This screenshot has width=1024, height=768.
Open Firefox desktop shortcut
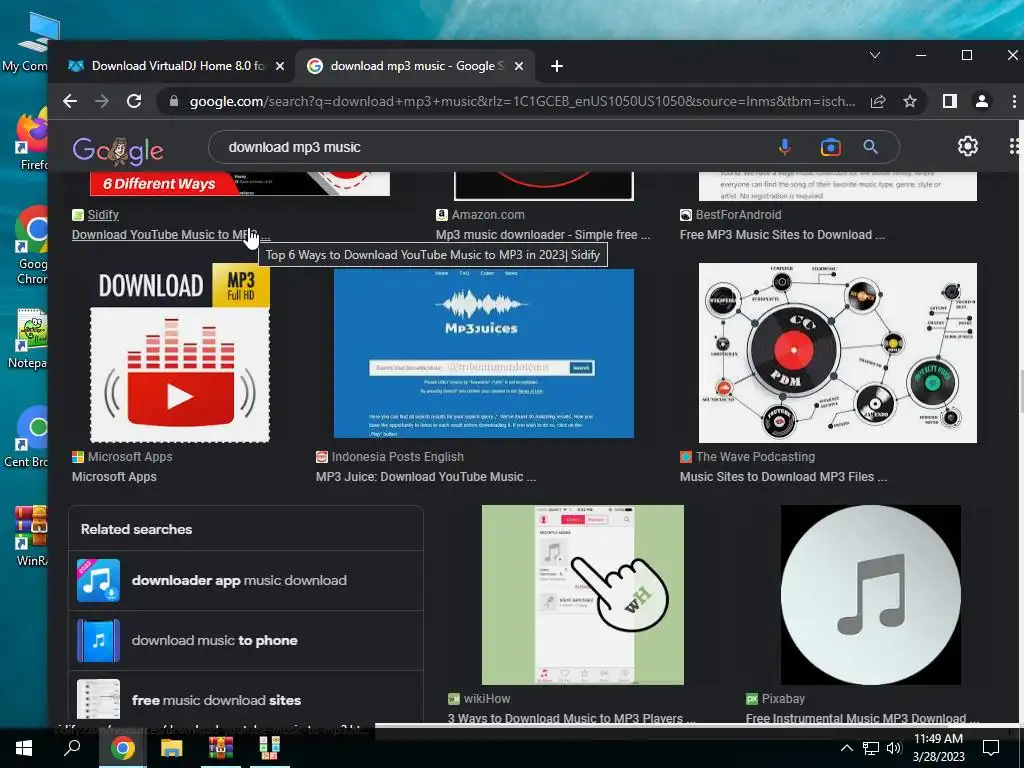pyautogui.click(x=33, y=140)
